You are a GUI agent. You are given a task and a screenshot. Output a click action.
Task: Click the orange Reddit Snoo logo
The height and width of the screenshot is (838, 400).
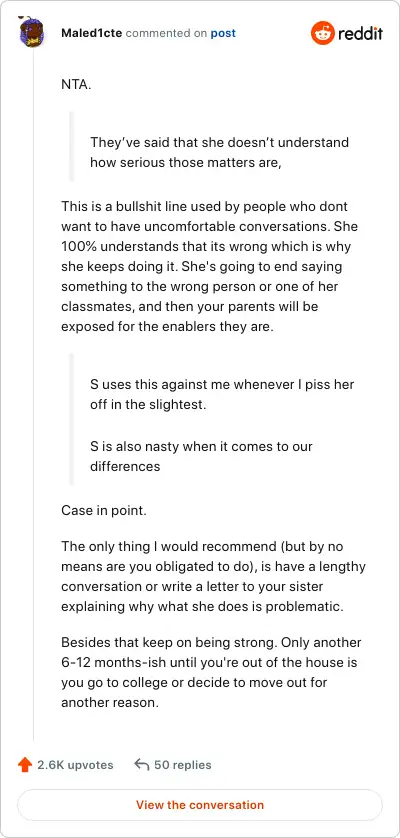tap(322, 33)
